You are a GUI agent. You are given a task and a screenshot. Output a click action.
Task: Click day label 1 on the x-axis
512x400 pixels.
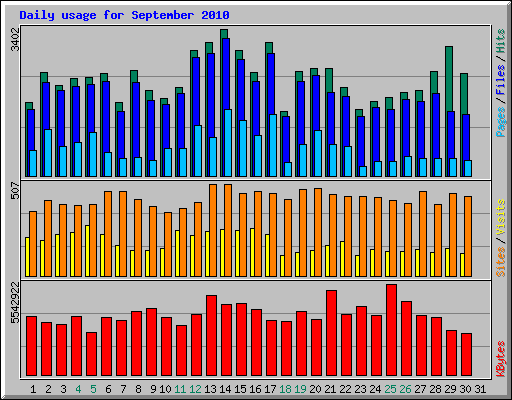tap(33, 389)
